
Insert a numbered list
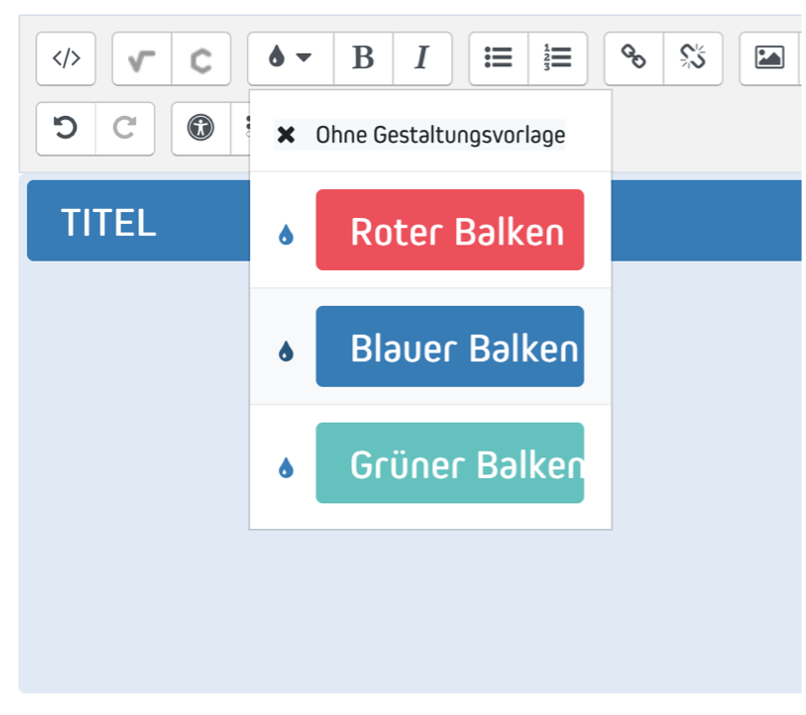pos(558,58)
